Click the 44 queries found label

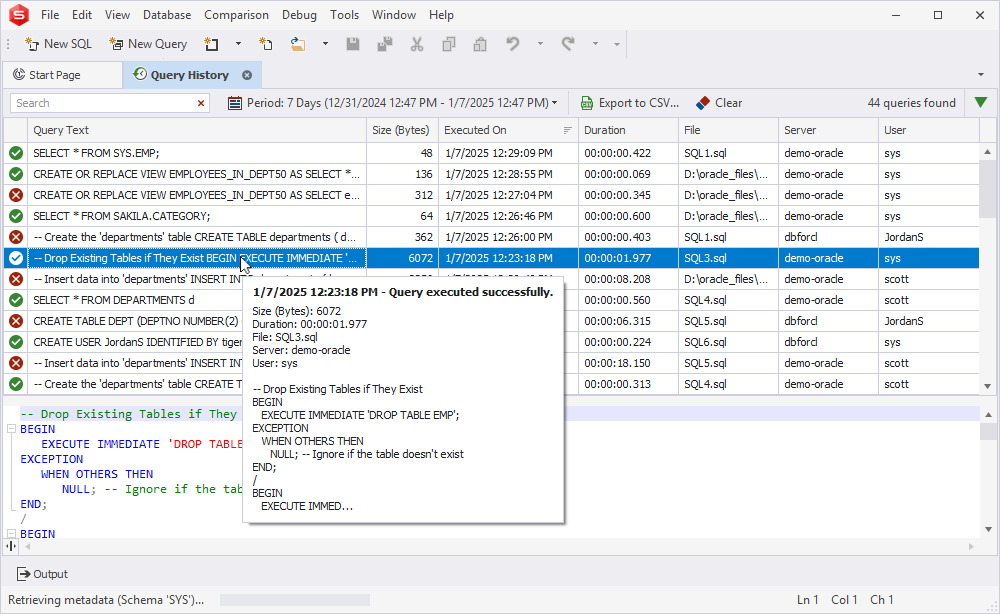tap(911, 103)
